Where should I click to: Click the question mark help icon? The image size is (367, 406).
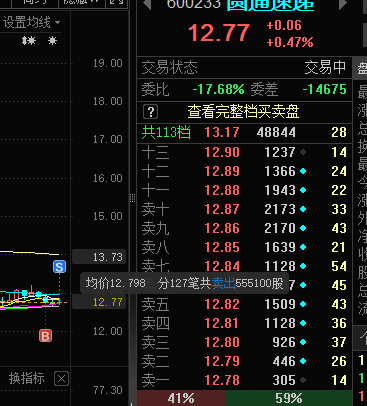150,112
